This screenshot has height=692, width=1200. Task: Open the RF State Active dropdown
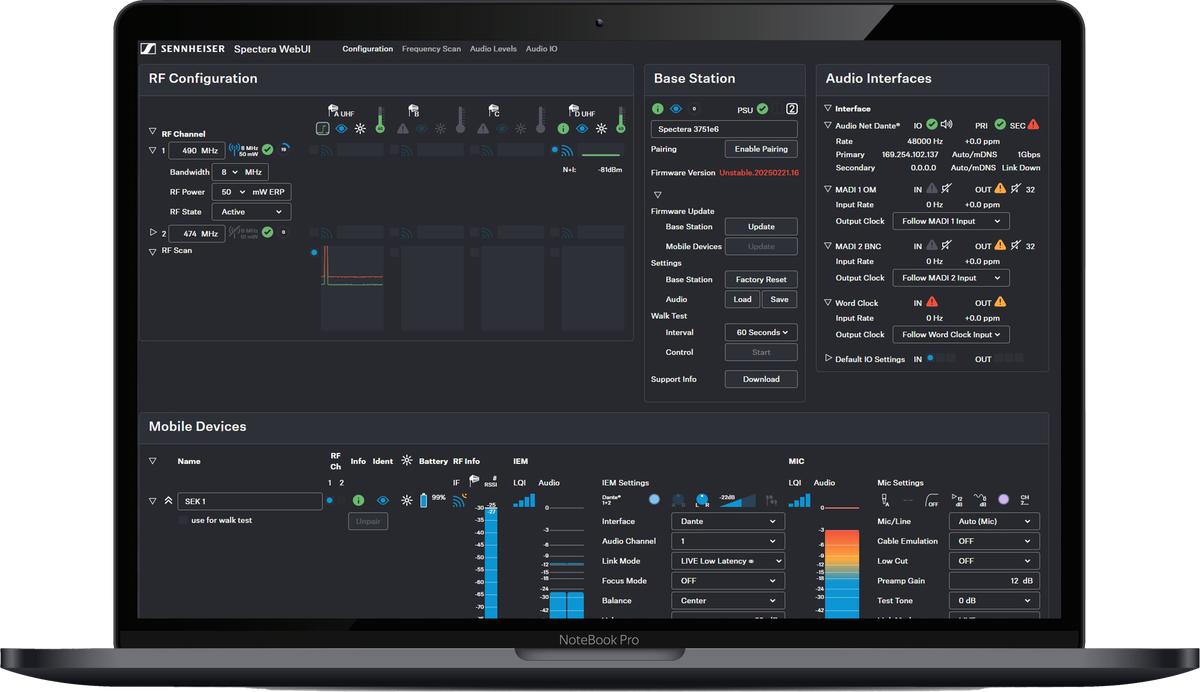251,212
